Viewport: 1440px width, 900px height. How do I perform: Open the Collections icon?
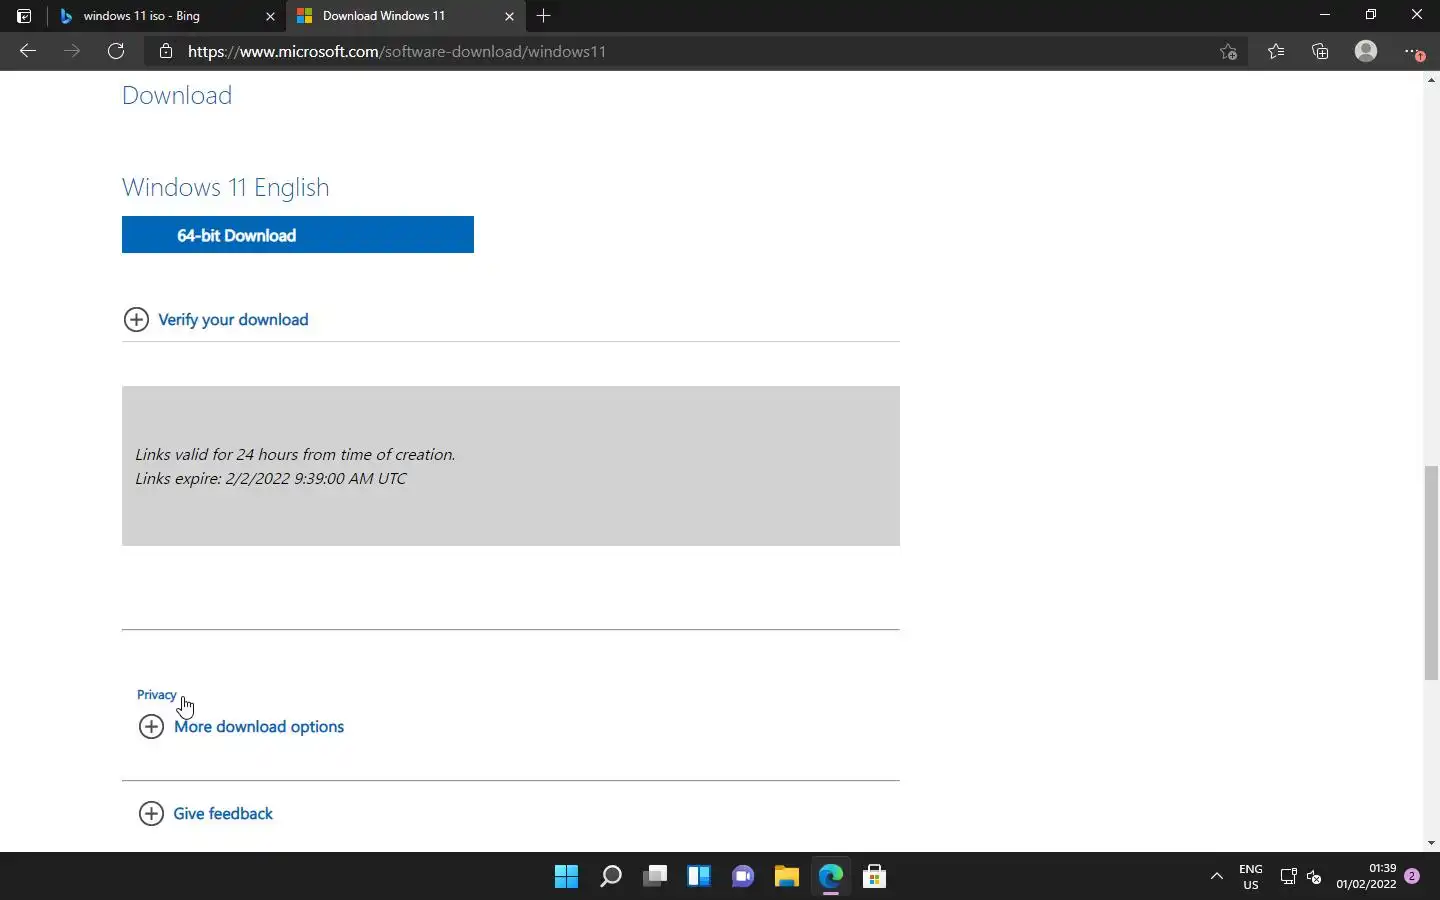click(1320, 51)
